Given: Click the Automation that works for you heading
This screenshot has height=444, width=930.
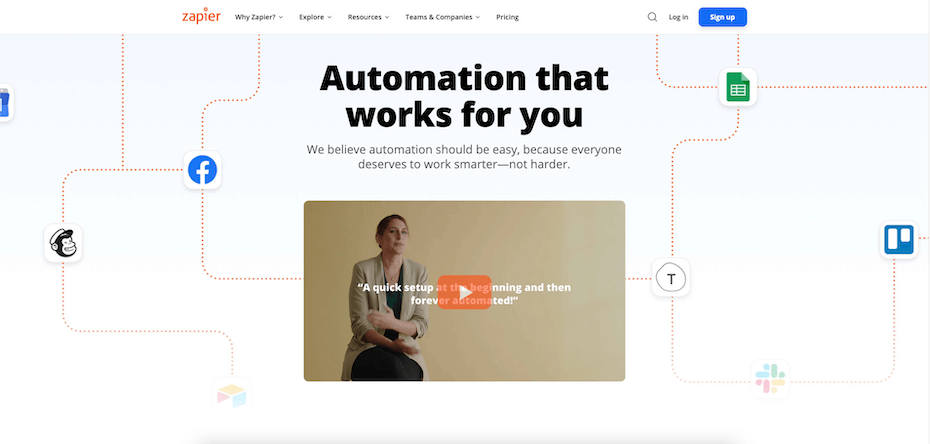Looking at the screenshot, I should (x=464, y=97).
